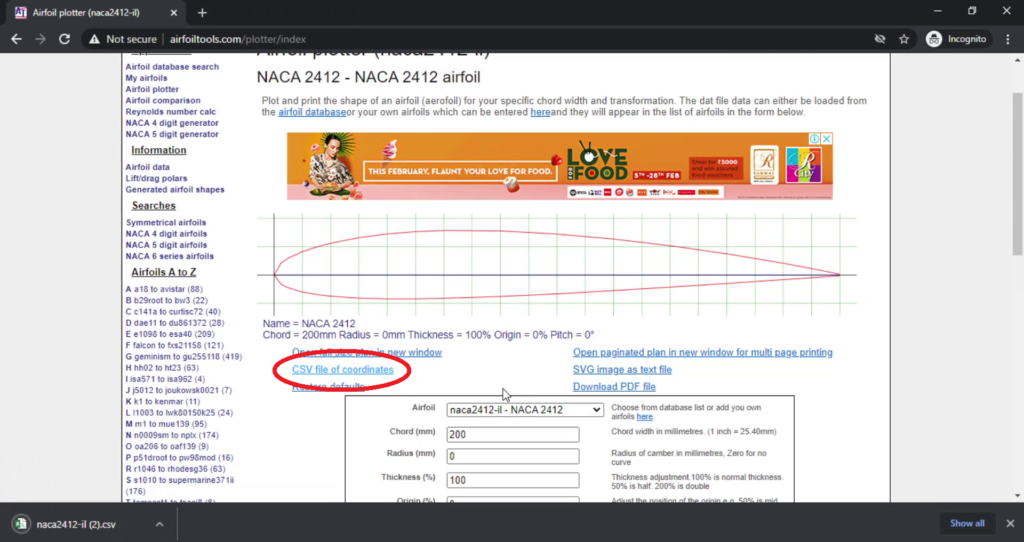Open B b29root to bw3 (22) list
The width and height of the screenshot is (1024, 542).
(167, 300)
